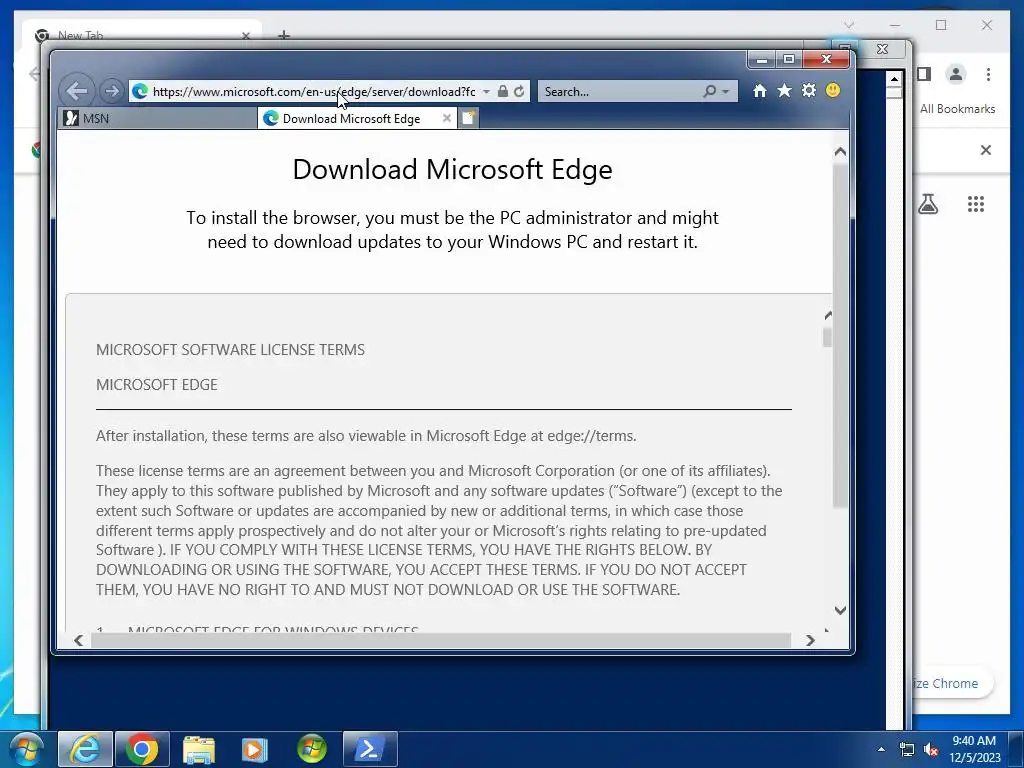Open Chrome Labs flask icon
Viewport: 1024px width, 768px height.
[928, 204]
